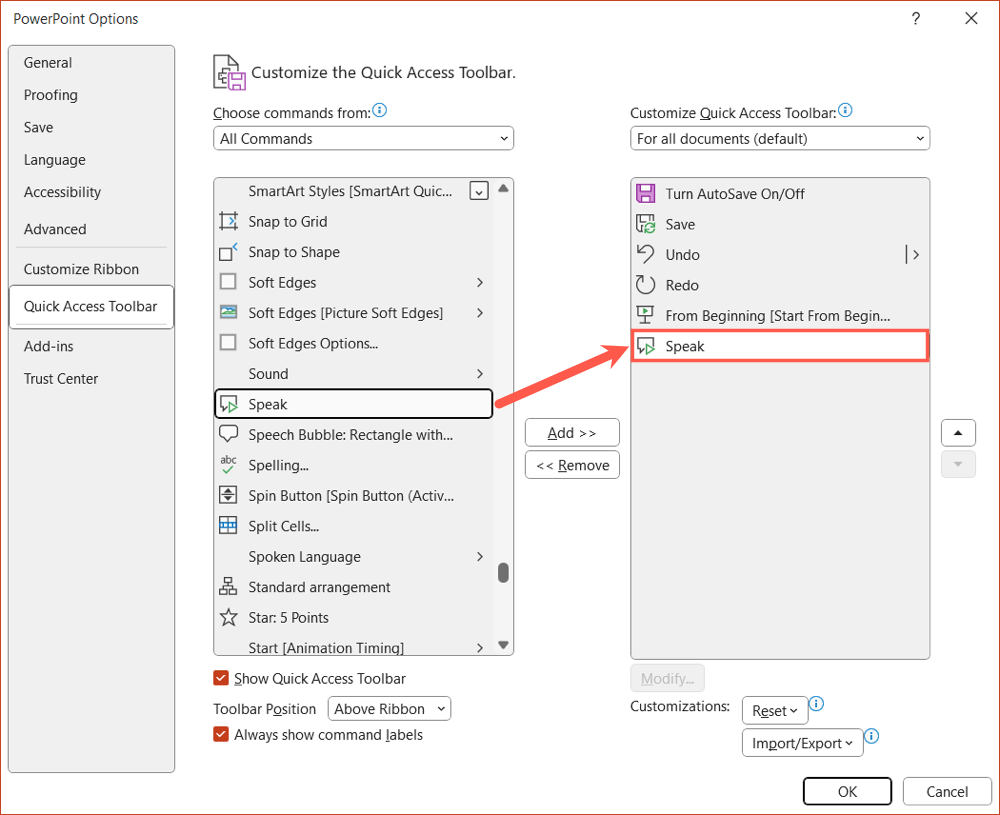Select the Sound command row
This screenshot has width=1000, height=815.
(353, 374)
